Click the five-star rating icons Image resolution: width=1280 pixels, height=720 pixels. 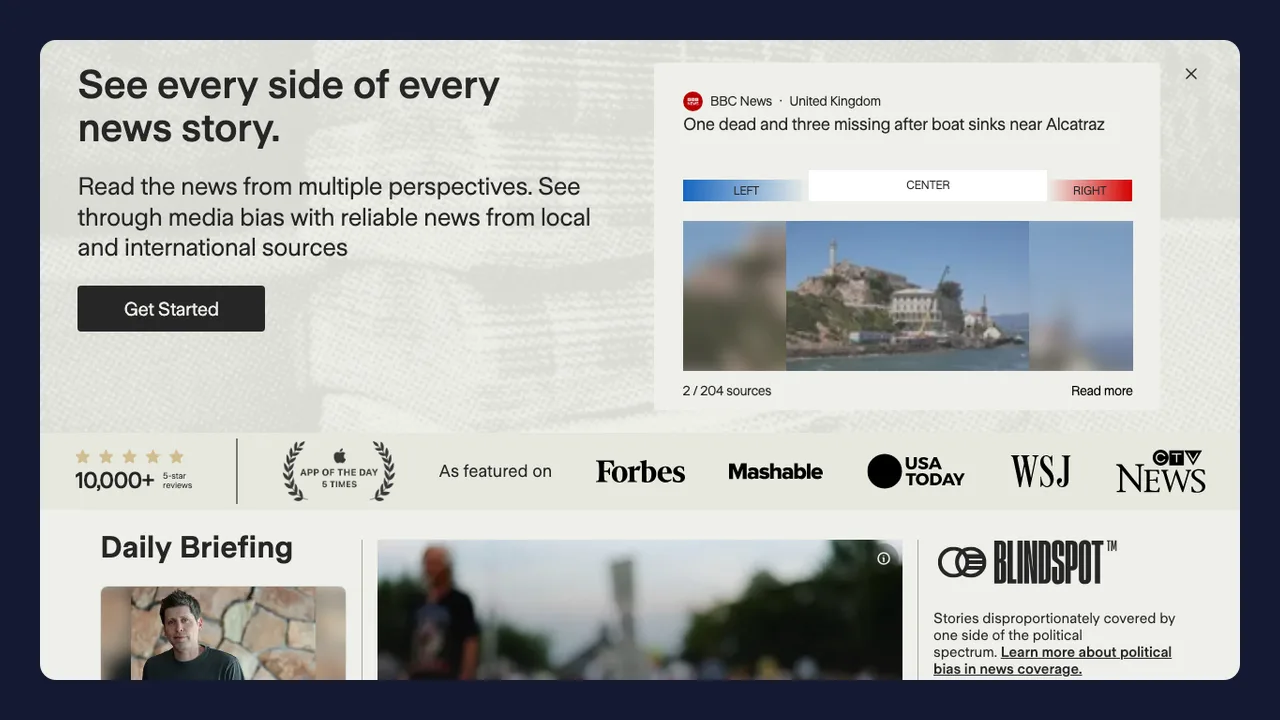click(x=130, y=457)
